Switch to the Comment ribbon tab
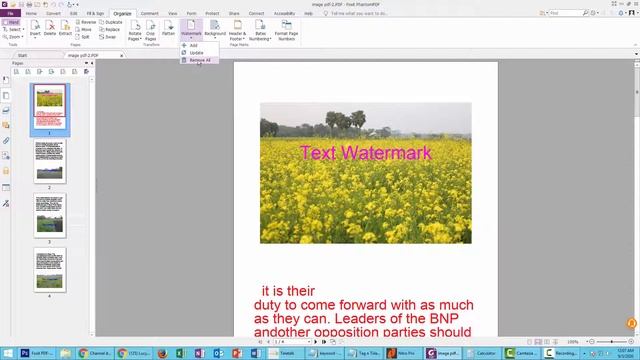 149,13
